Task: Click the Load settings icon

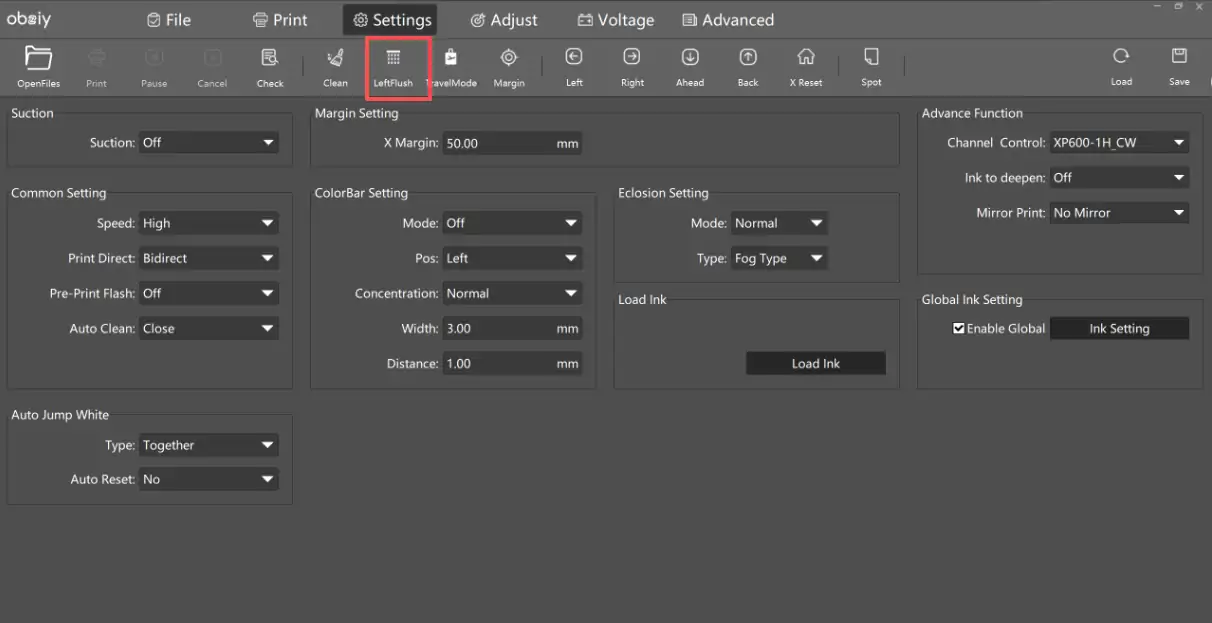Action: tap(1121, 56)
